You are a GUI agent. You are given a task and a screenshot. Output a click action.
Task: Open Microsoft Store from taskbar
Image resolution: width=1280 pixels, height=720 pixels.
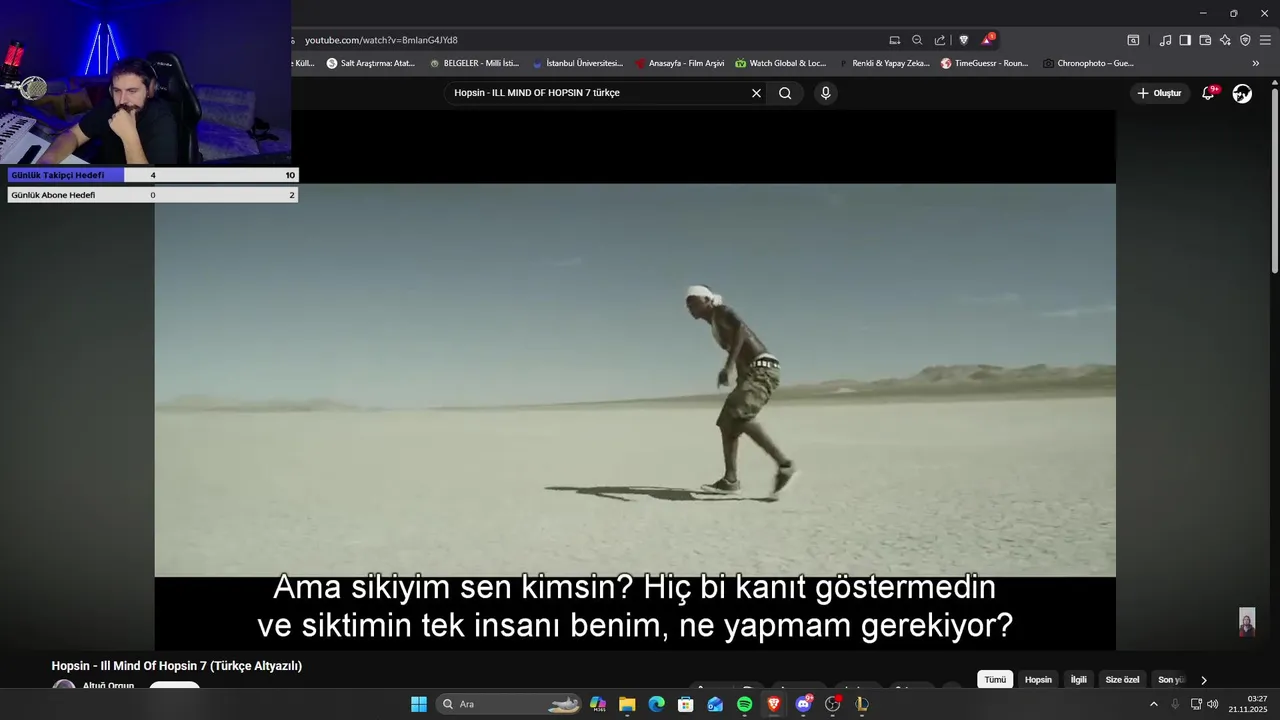[x=686, y=704]
